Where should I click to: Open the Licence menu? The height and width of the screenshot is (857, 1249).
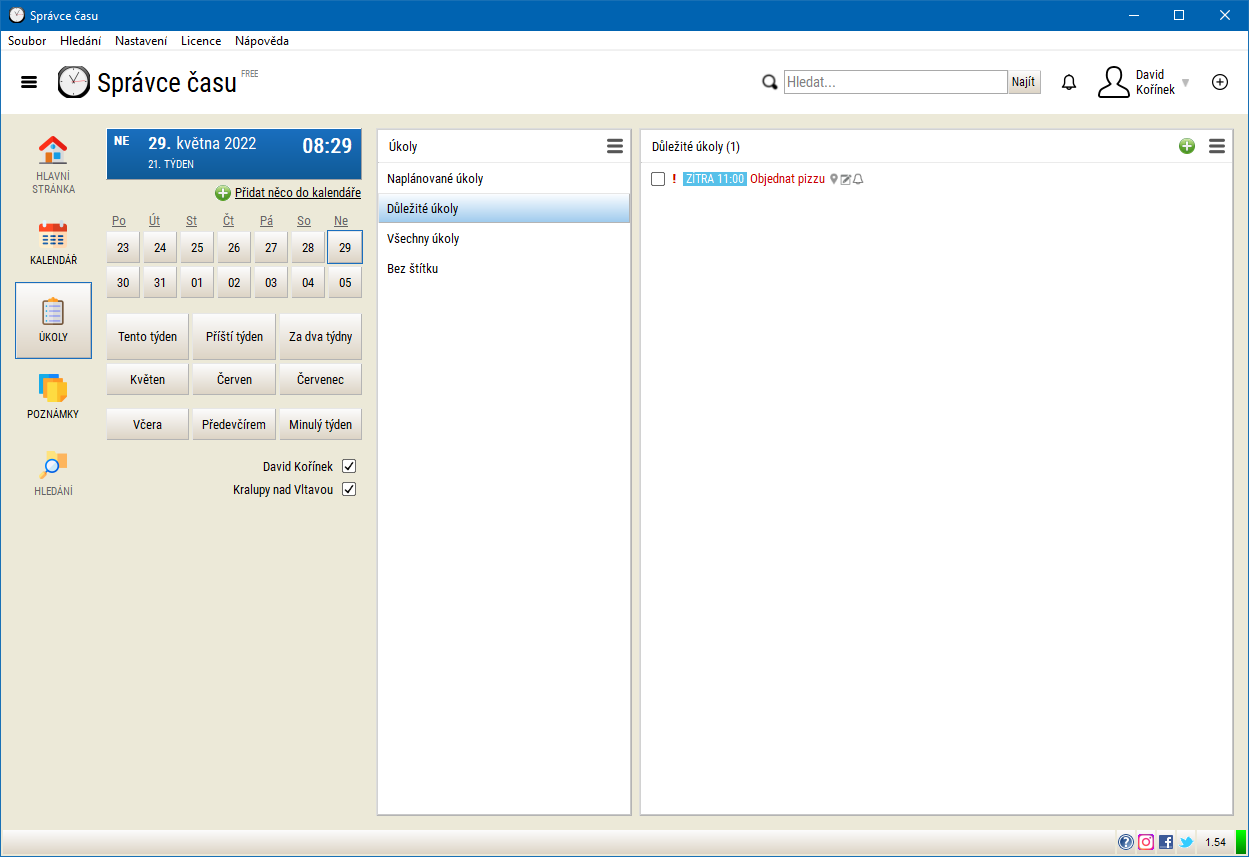click(x=201, y=41)
